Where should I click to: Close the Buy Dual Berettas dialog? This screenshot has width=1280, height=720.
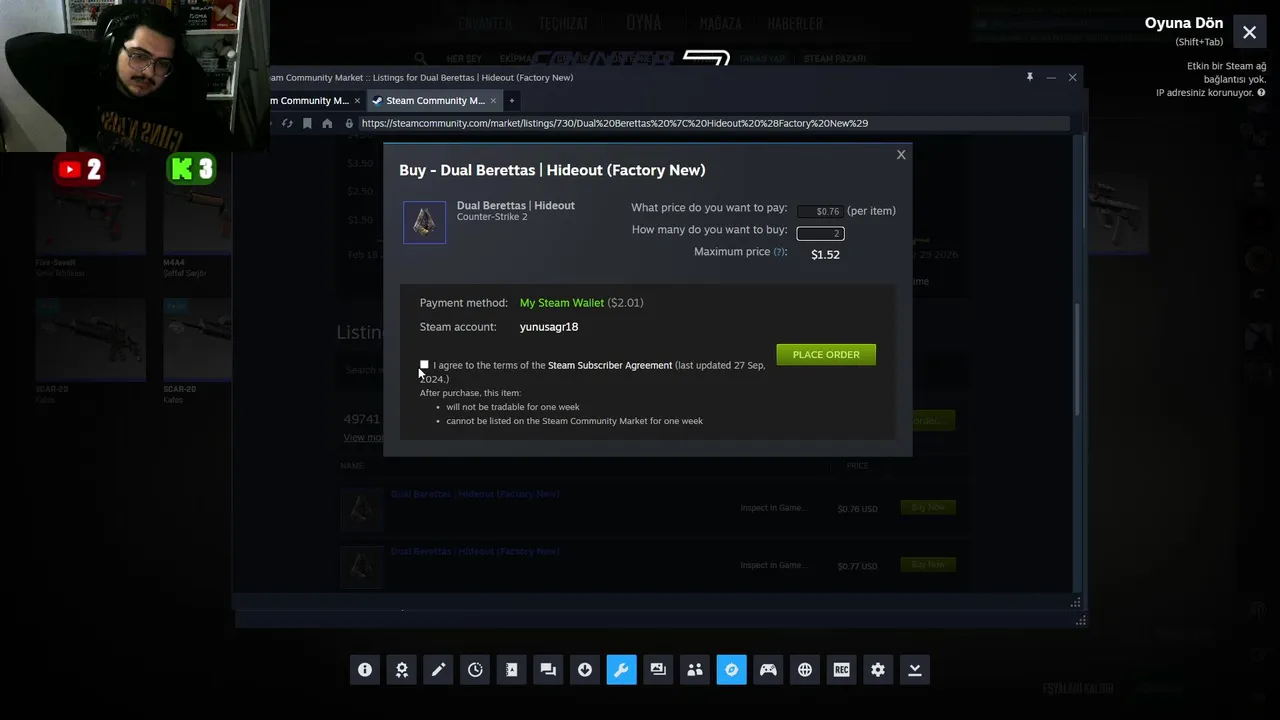coord(901,154)
